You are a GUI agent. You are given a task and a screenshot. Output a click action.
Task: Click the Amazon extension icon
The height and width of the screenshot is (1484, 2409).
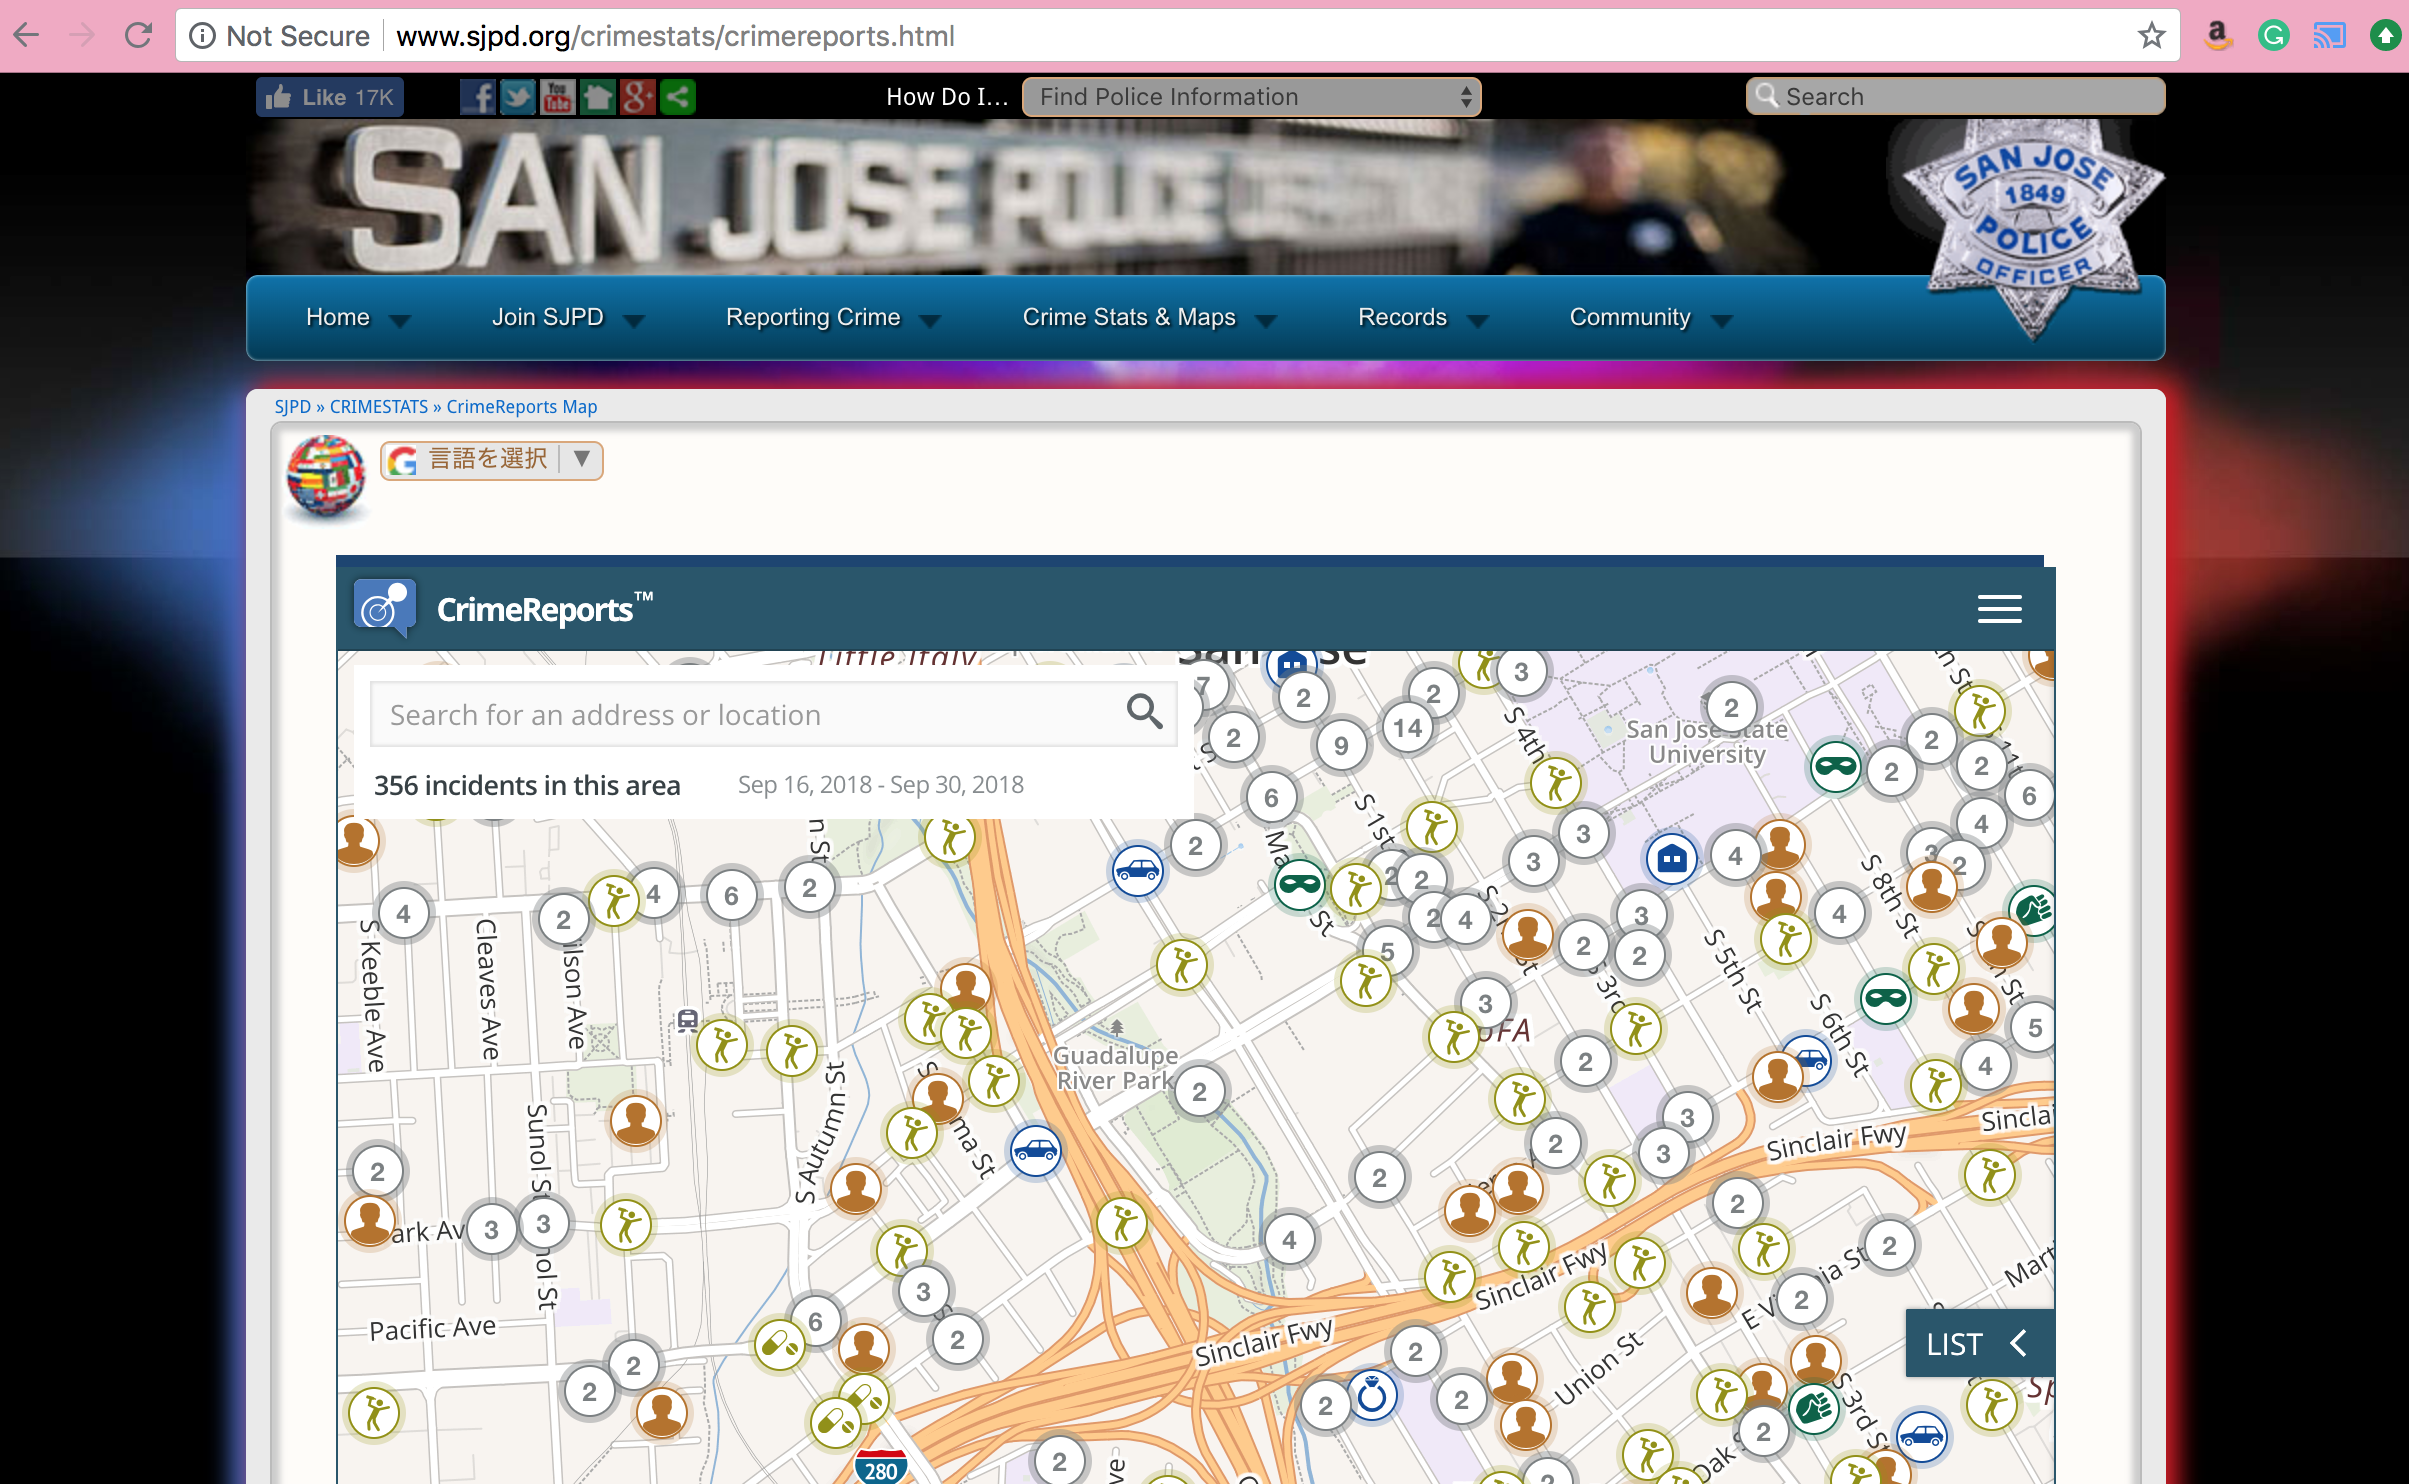2217,36
